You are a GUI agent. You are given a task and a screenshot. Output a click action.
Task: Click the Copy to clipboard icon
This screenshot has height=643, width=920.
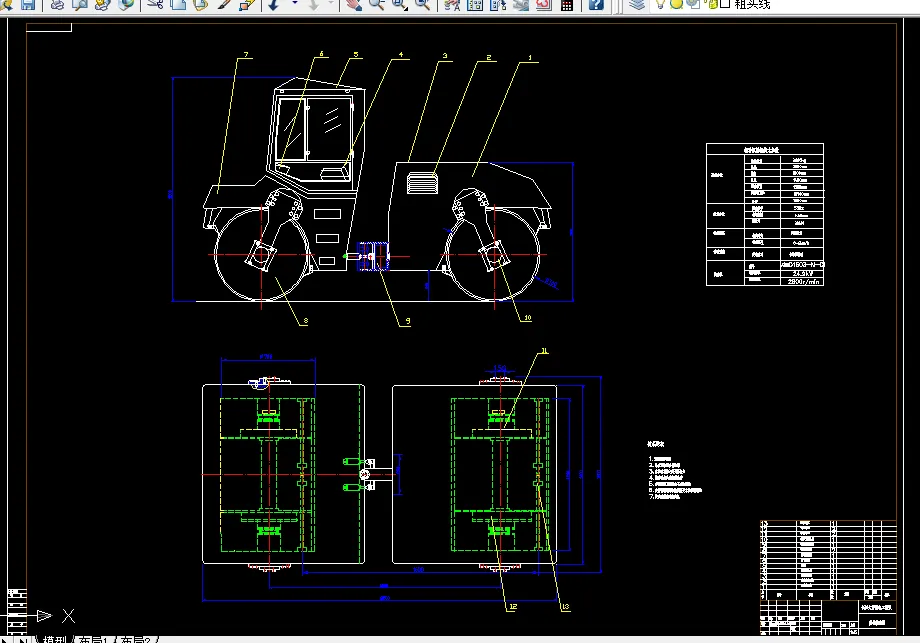click(178, 5)
